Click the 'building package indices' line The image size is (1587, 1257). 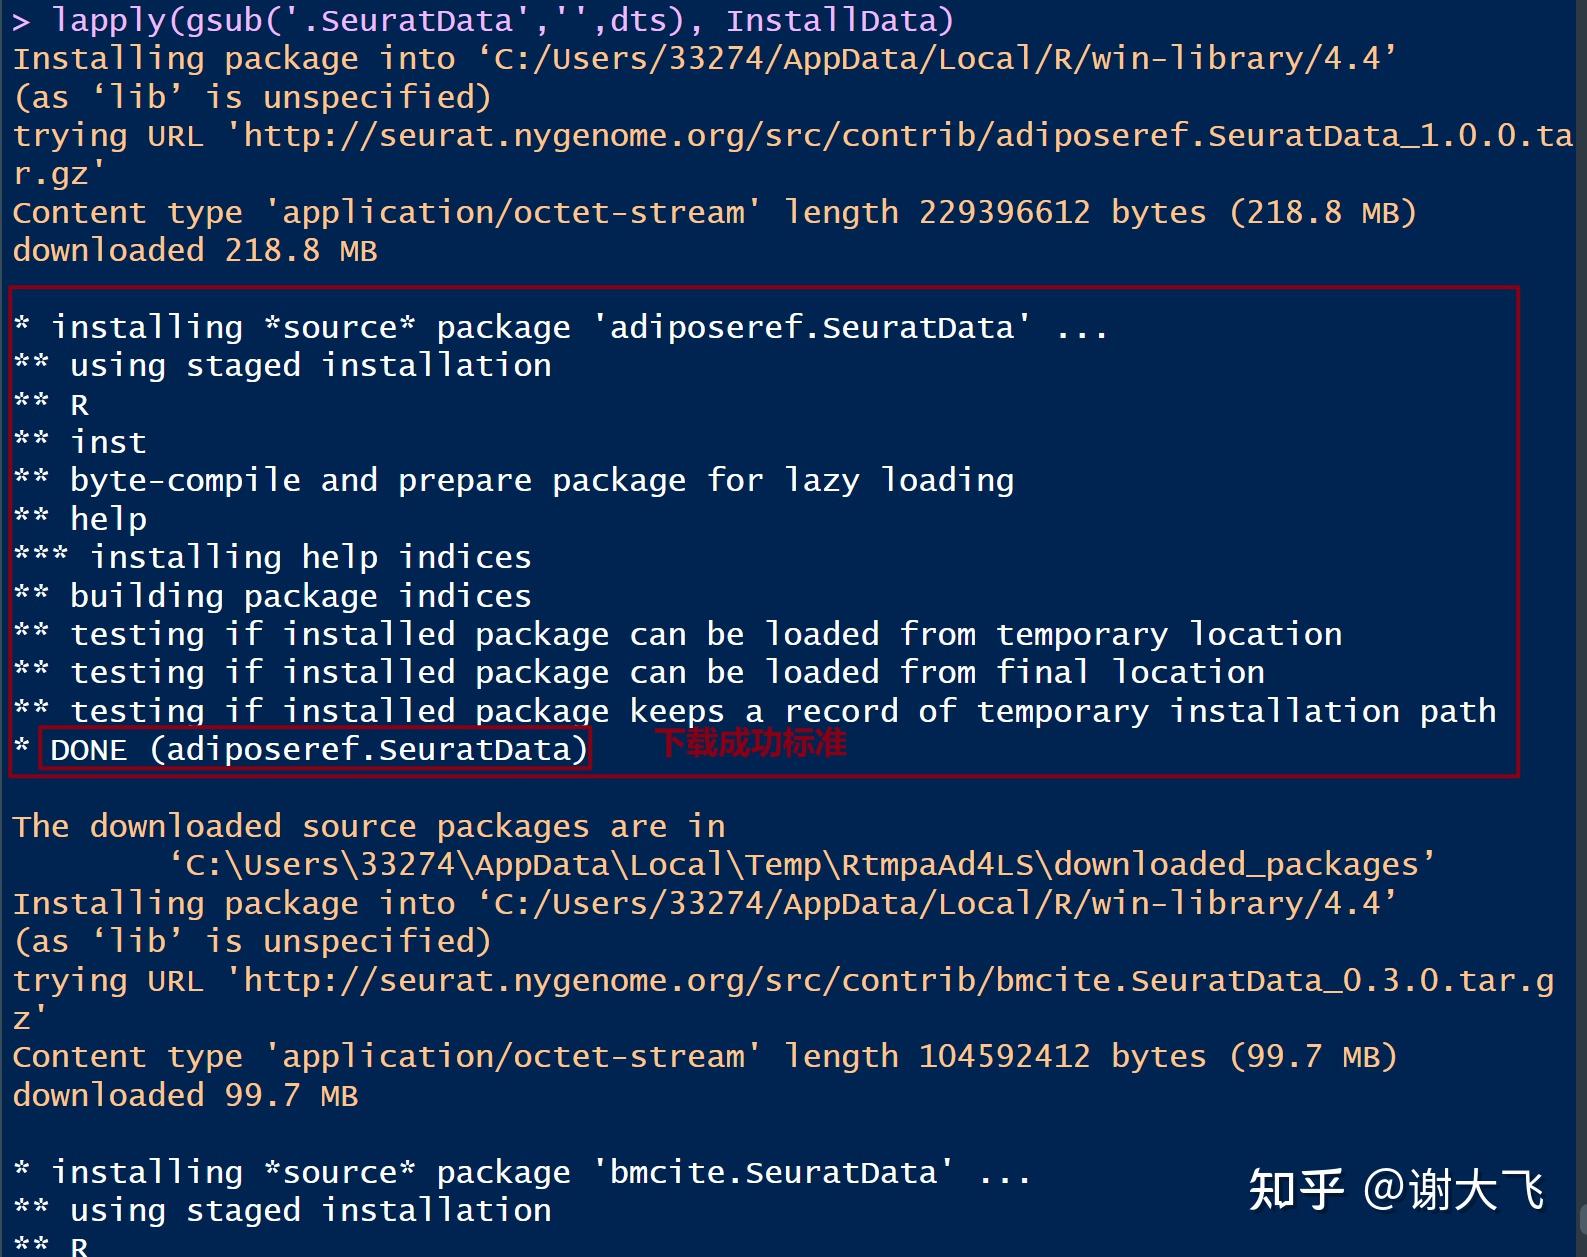(300, 596)
